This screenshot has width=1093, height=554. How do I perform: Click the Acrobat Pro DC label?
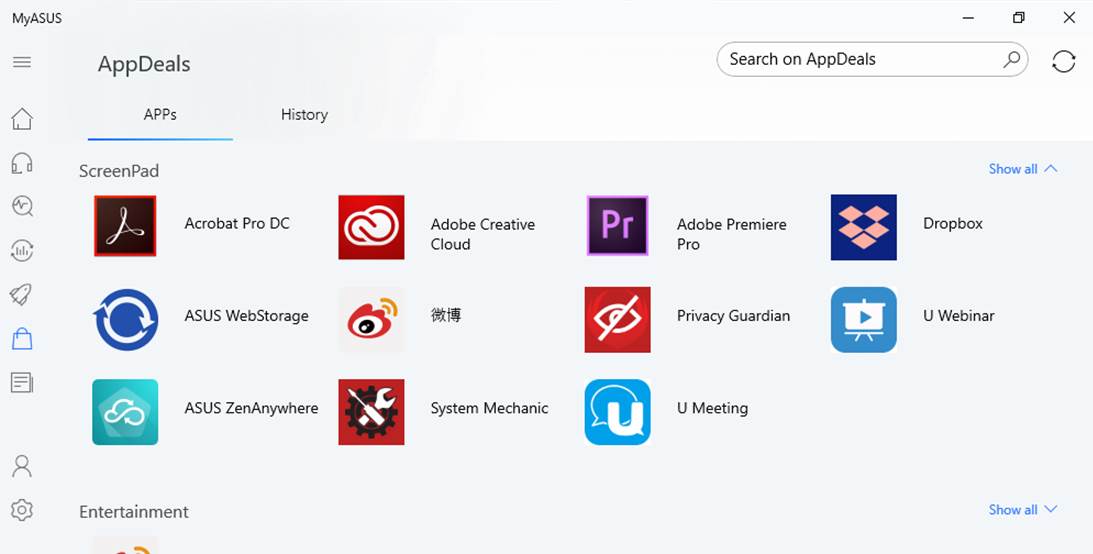pos(237,224)
